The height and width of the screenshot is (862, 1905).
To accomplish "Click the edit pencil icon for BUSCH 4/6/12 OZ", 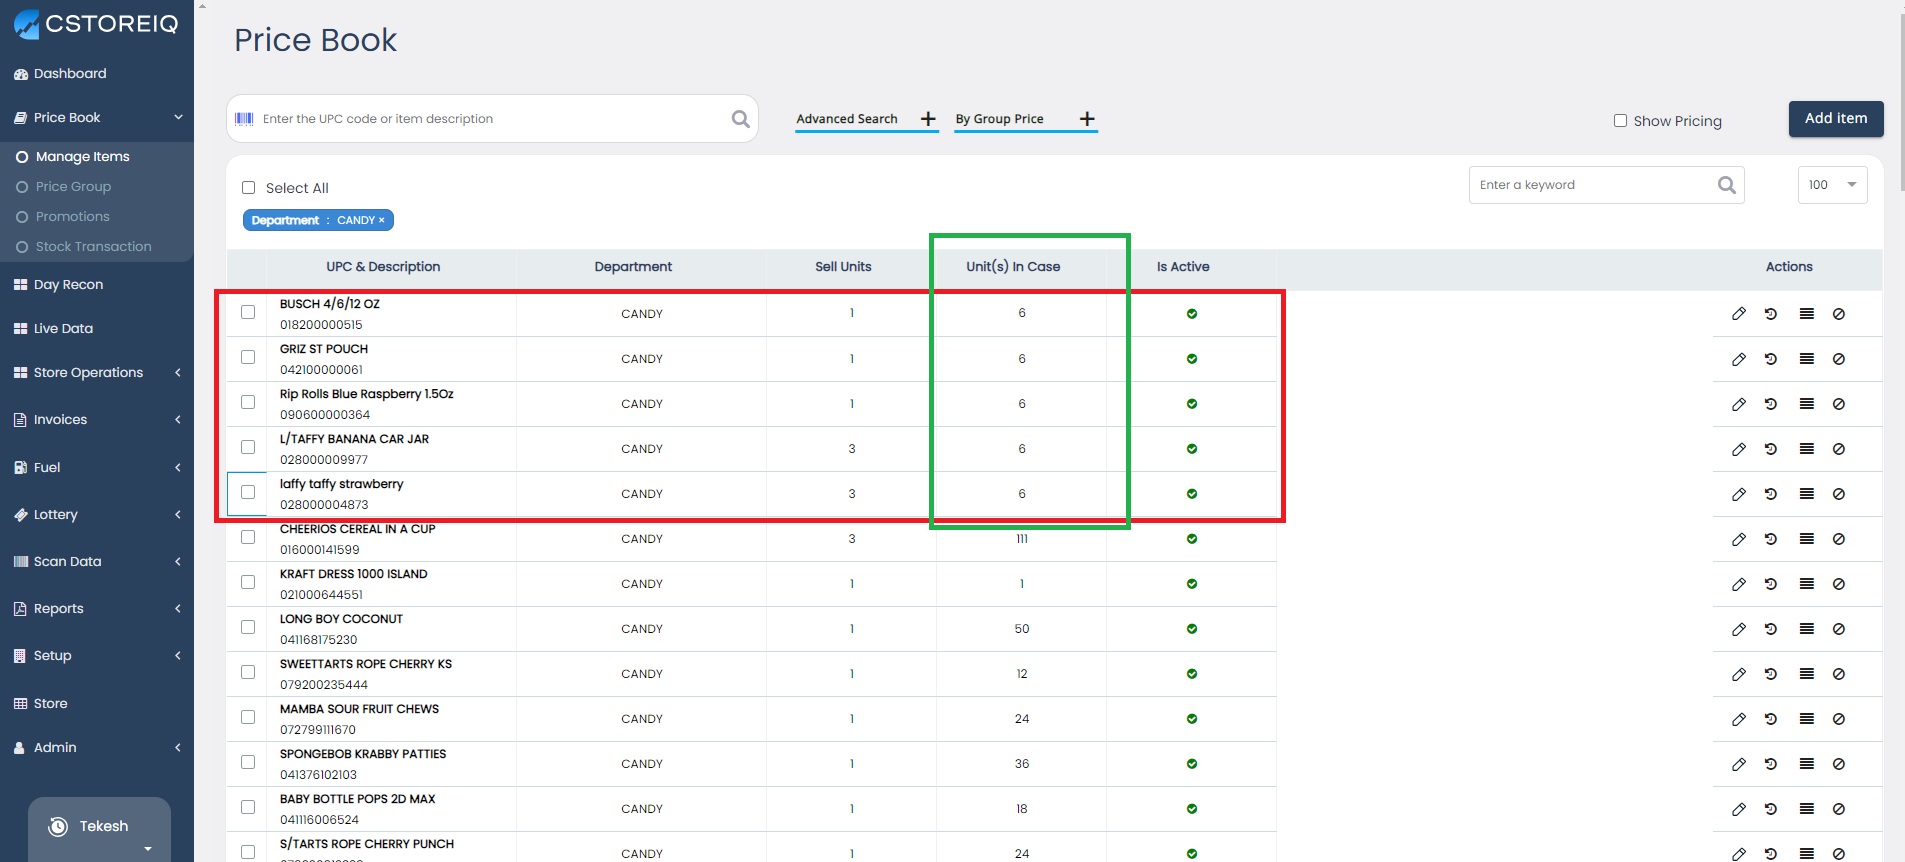I will (1739, 314).
